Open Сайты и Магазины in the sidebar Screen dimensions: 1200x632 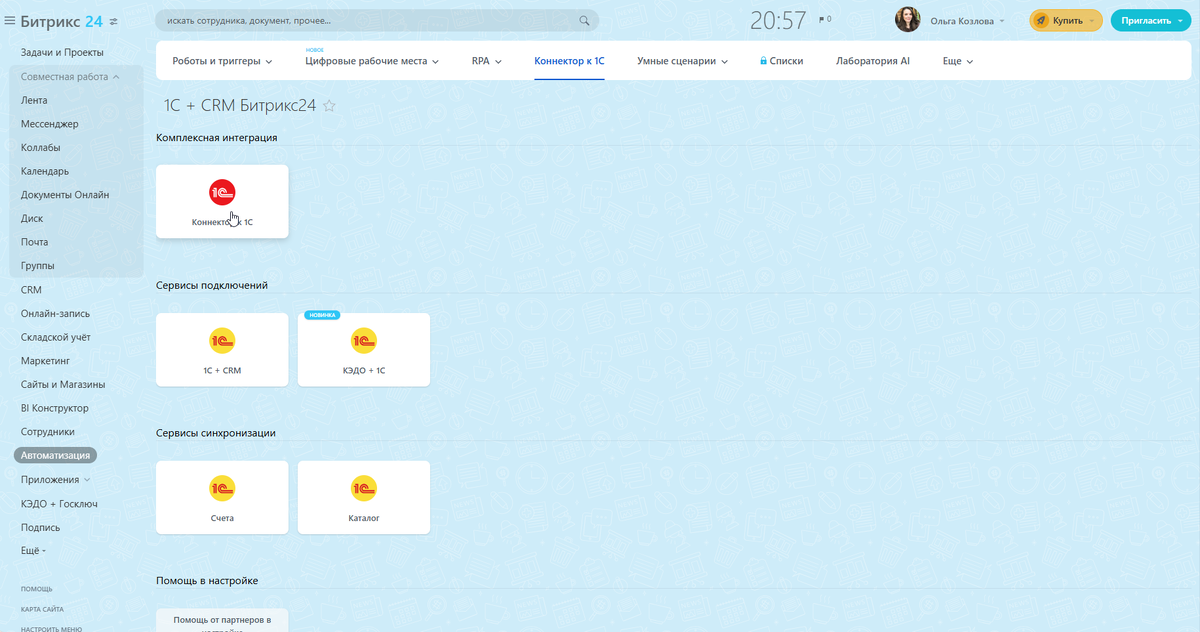(63, 385)
